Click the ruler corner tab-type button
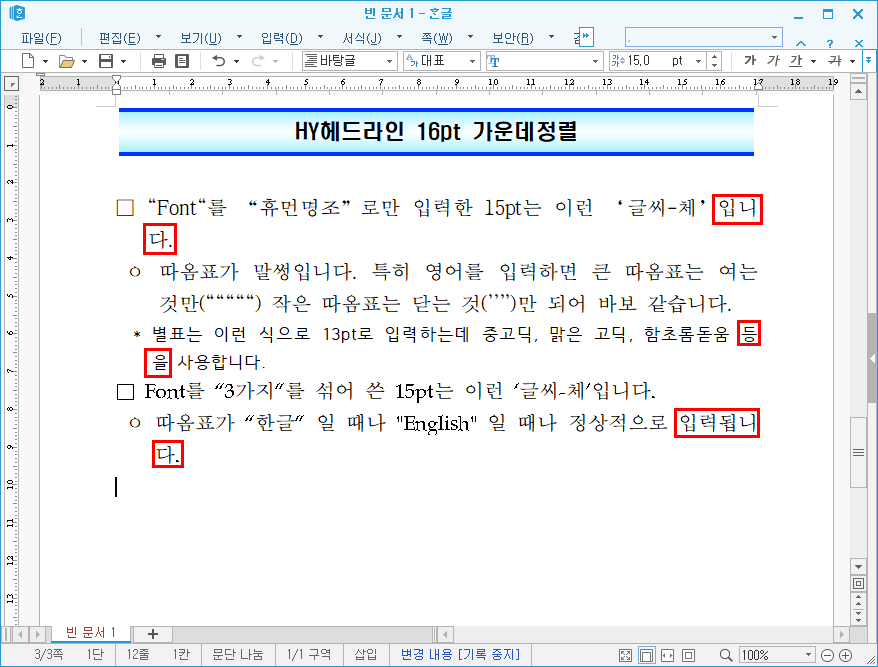Screen dimensions: 878x667 point(11,83)
